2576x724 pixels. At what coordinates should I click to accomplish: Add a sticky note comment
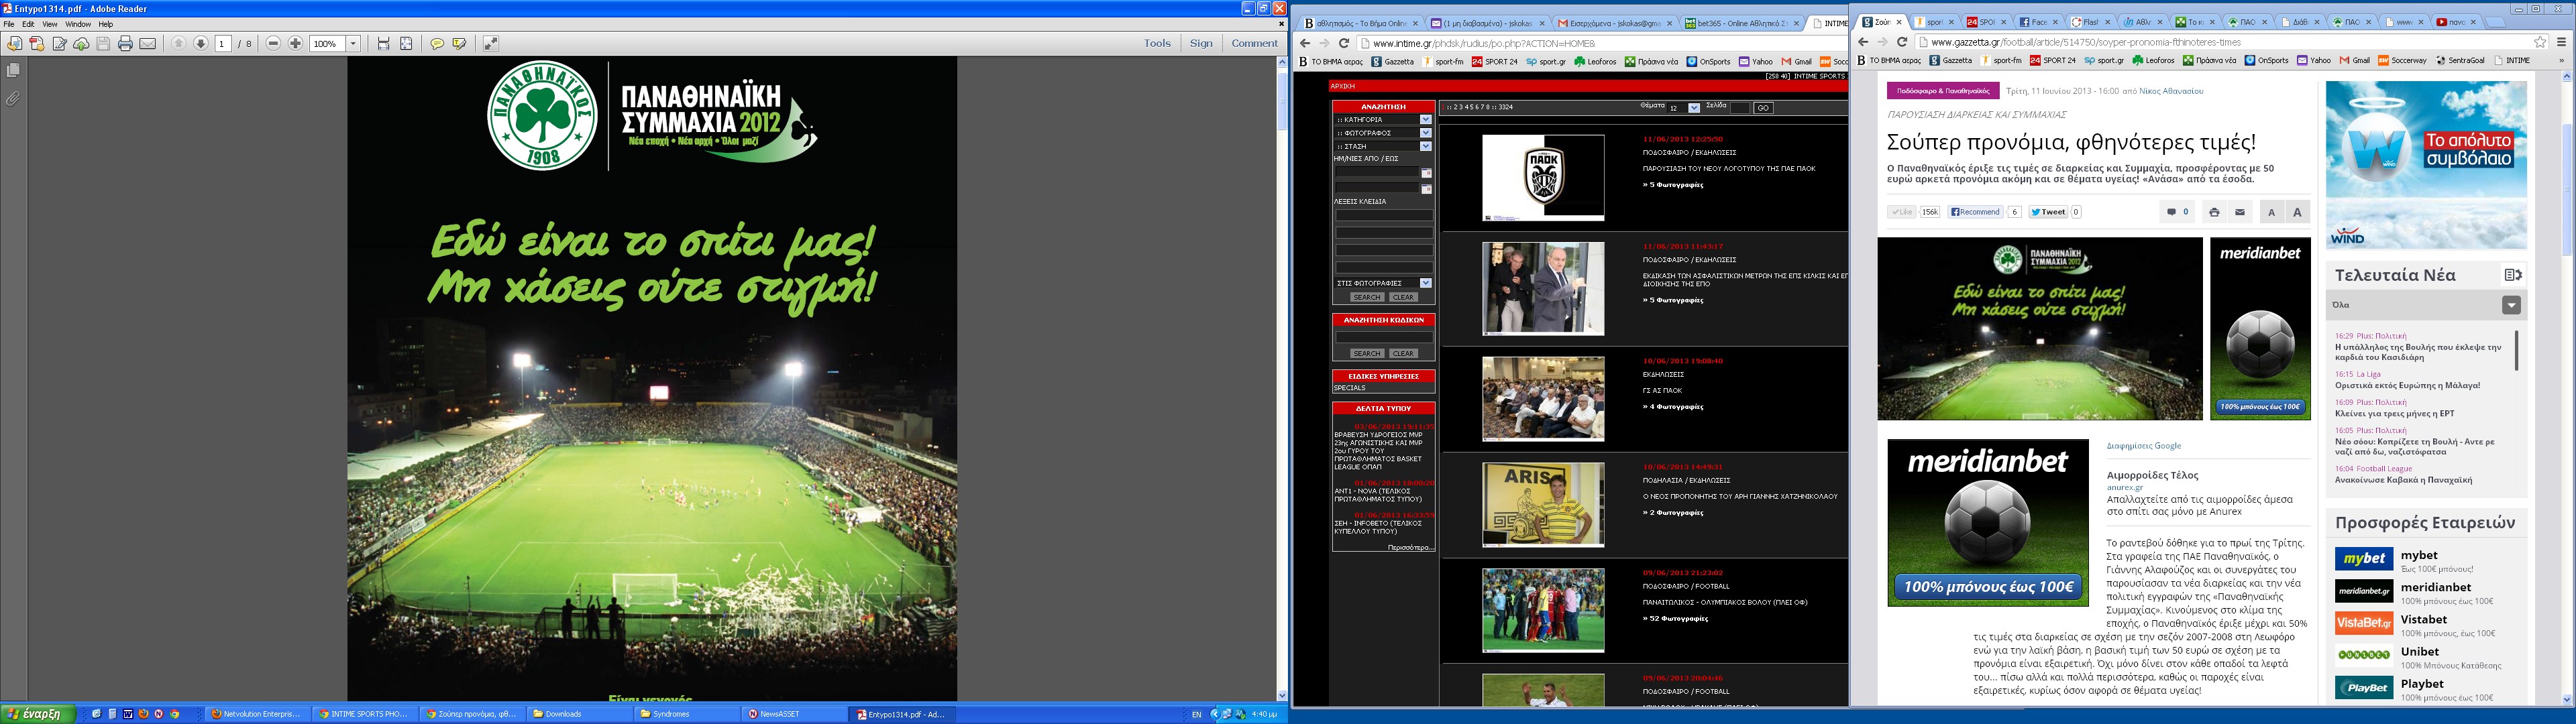point(437,44)
